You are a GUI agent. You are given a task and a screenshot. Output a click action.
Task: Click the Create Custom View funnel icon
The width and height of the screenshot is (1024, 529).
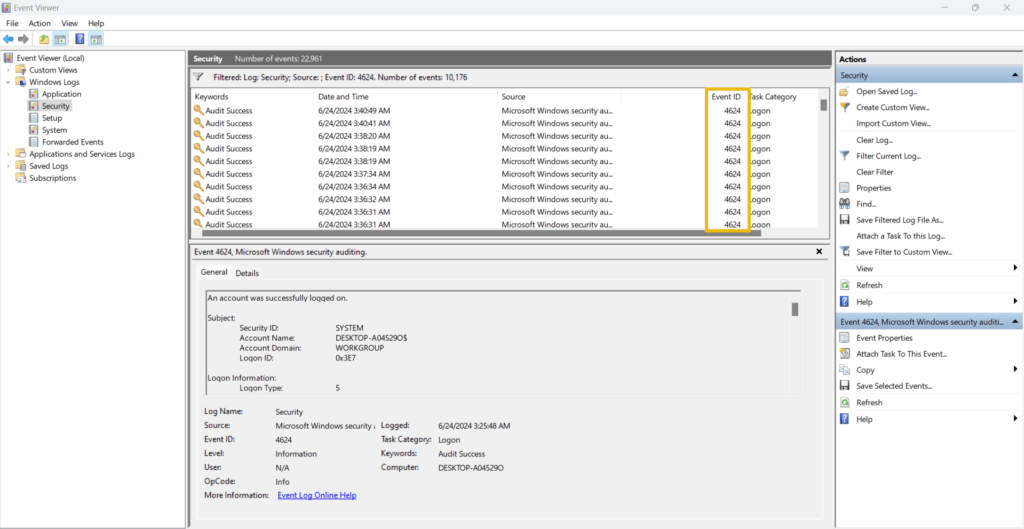tap(844, 107)
